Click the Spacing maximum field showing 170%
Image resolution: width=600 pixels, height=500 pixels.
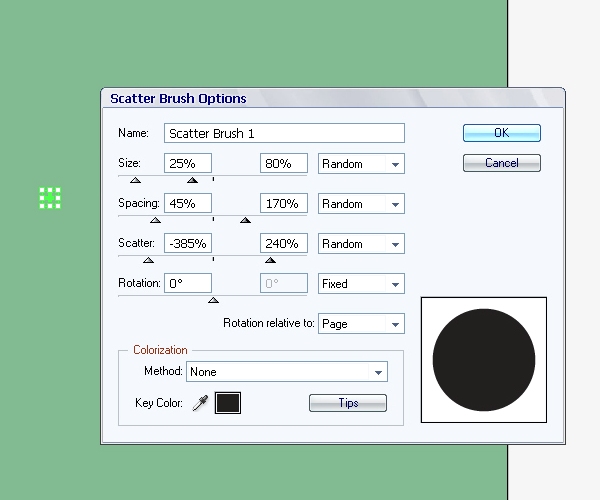tap(284, 203)
